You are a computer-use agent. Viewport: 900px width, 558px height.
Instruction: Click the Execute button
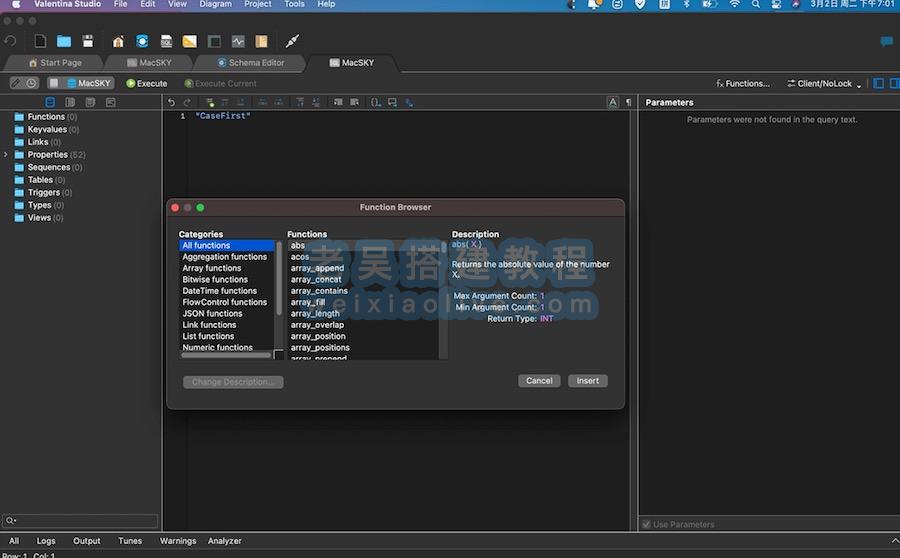click(x=147, y=83)
